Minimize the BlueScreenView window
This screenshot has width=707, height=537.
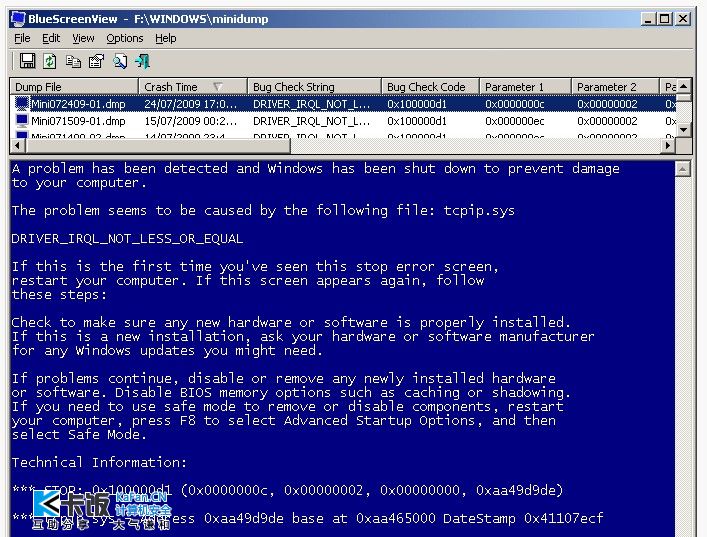[648, 19]
